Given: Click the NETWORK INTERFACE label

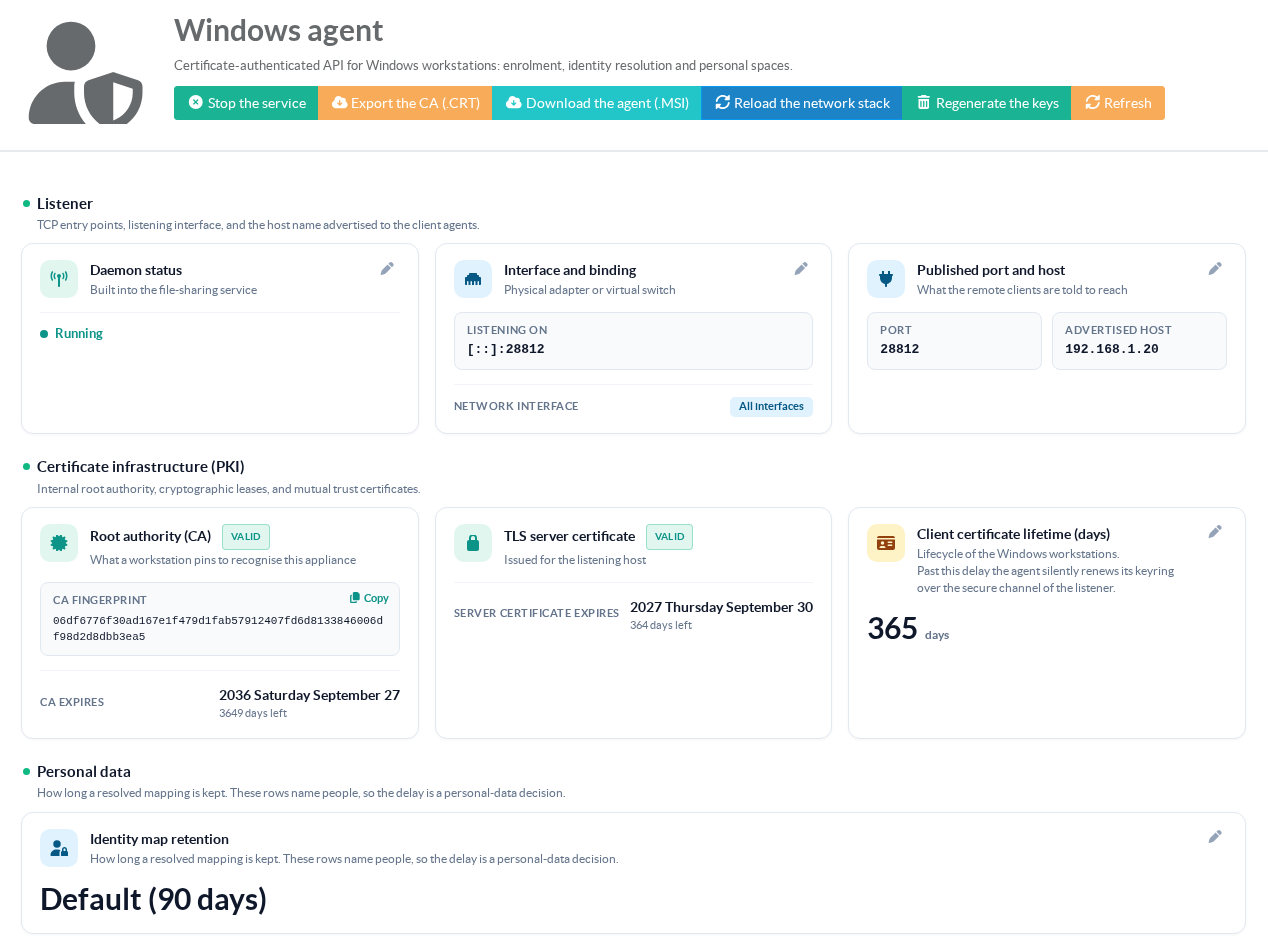Looking at the screenshot, I should pyautogui.click(x=516, y=406).
